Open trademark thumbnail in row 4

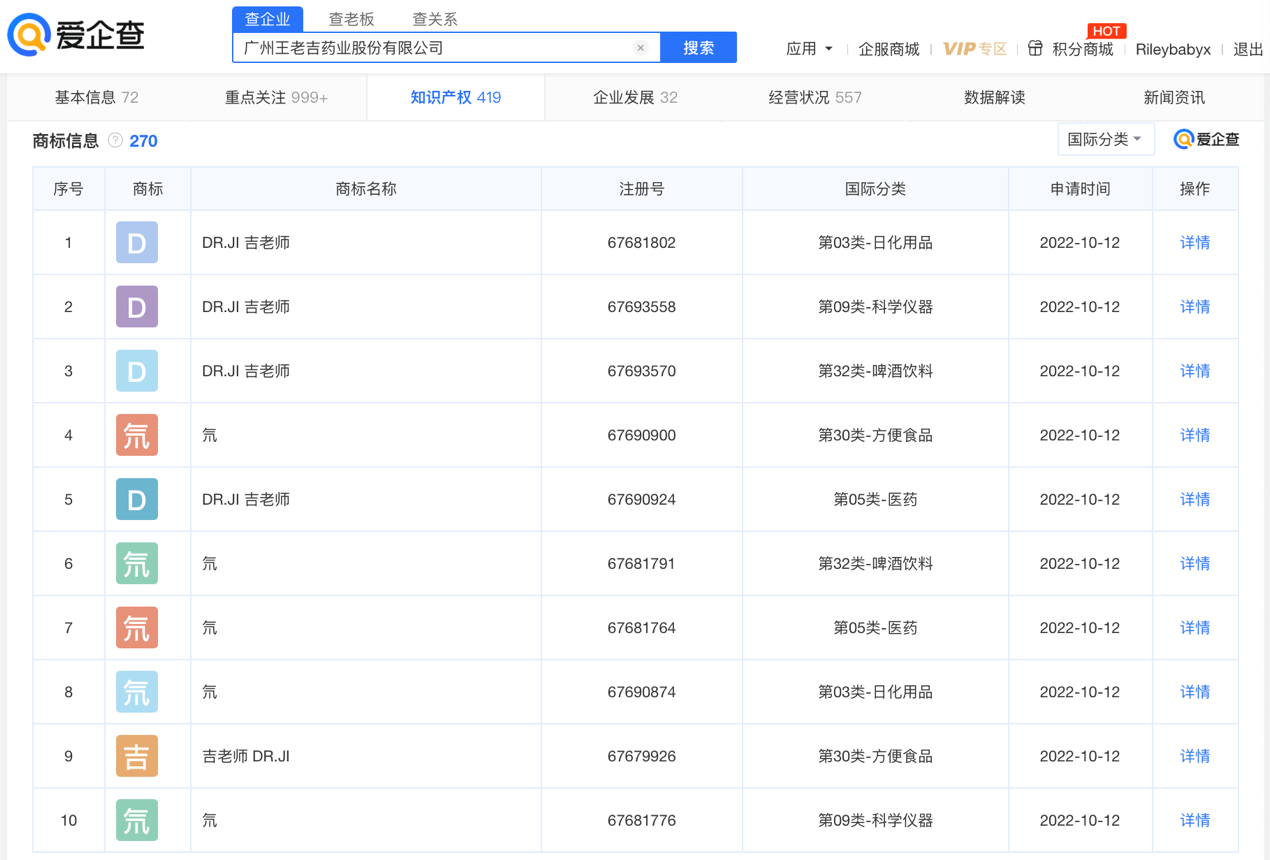pyautogui.click(x=137, y=435)
